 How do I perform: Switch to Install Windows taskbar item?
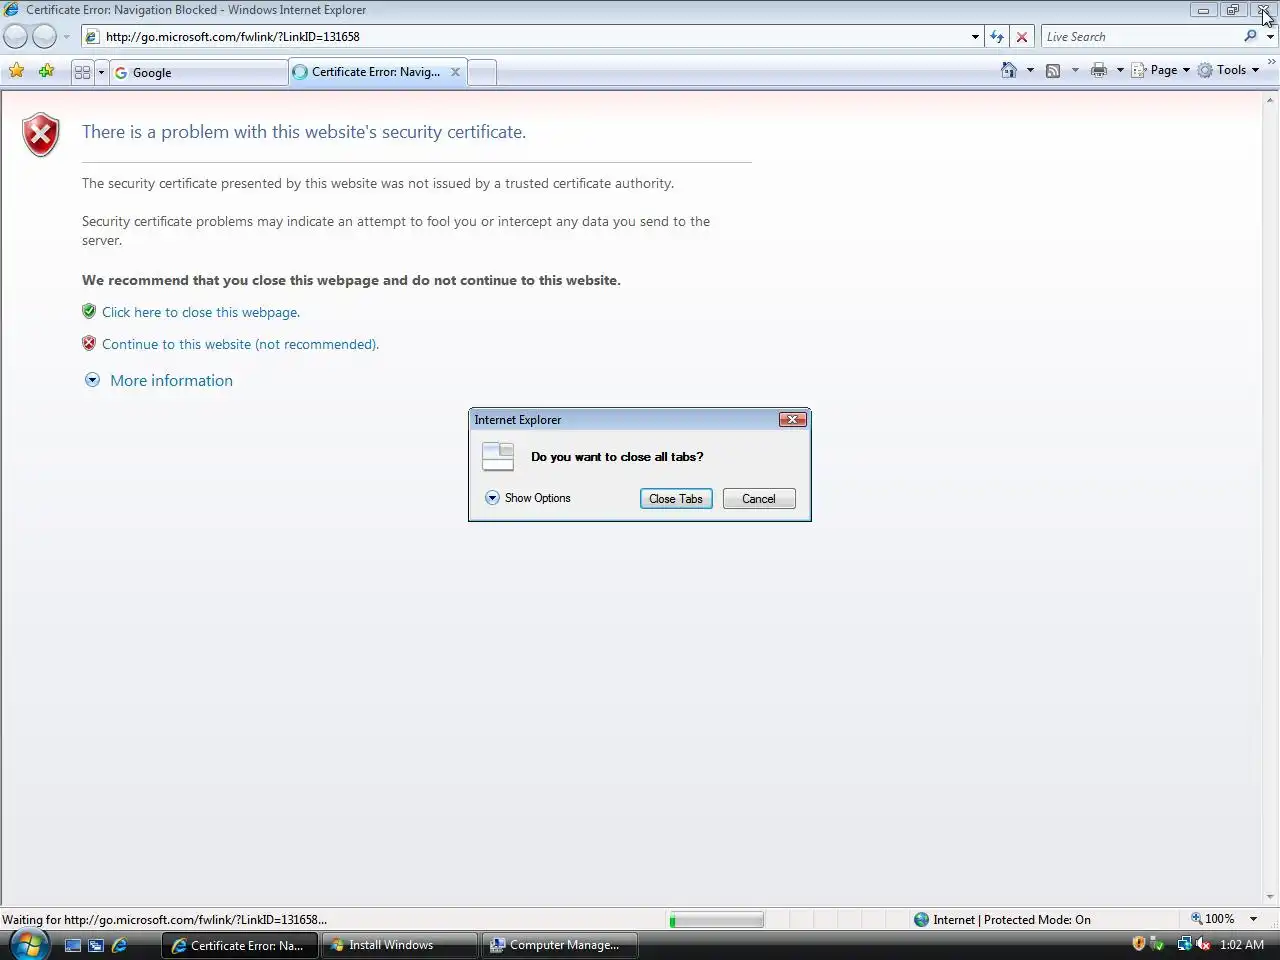pos(399,945)
